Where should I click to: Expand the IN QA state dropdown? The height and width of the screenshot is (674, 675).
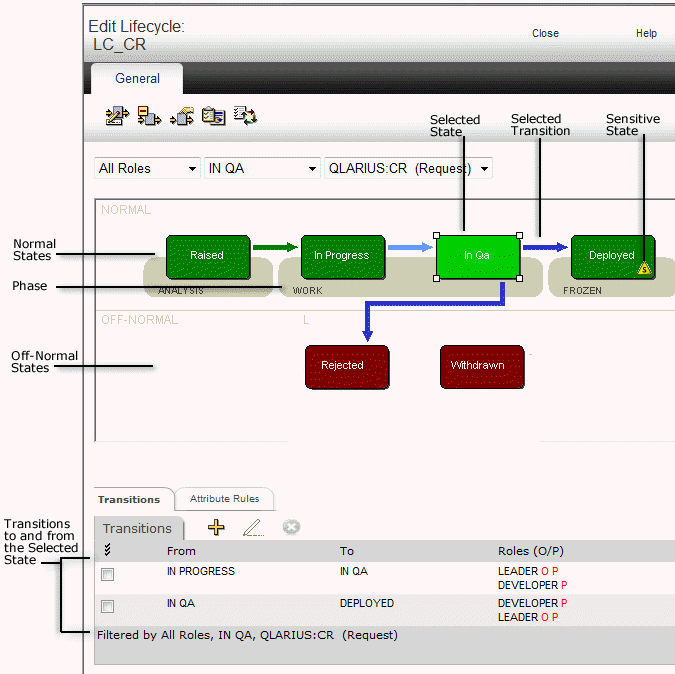pyautogui.click(x=262, y=169)
